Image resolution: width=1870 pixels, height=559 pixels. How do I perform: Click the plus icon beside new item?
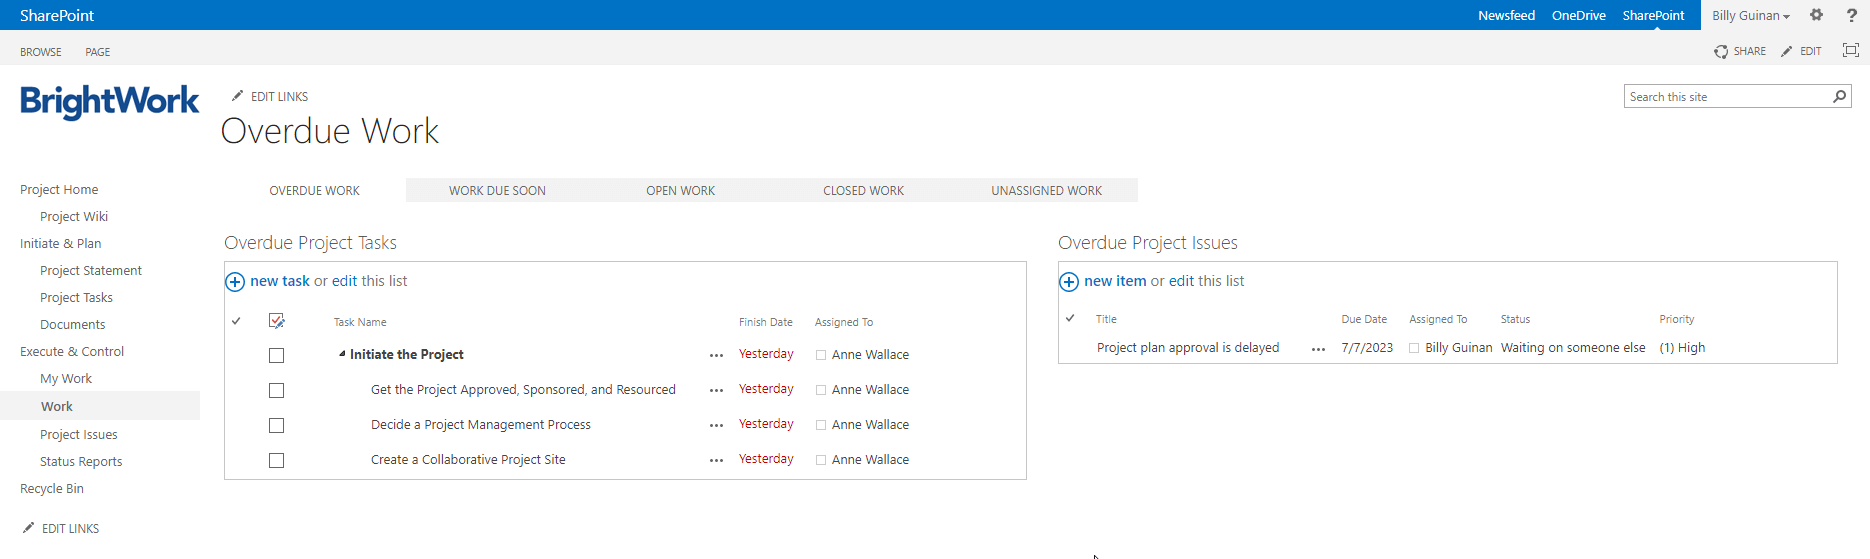pyautogui.click(x=1069, y=282)
